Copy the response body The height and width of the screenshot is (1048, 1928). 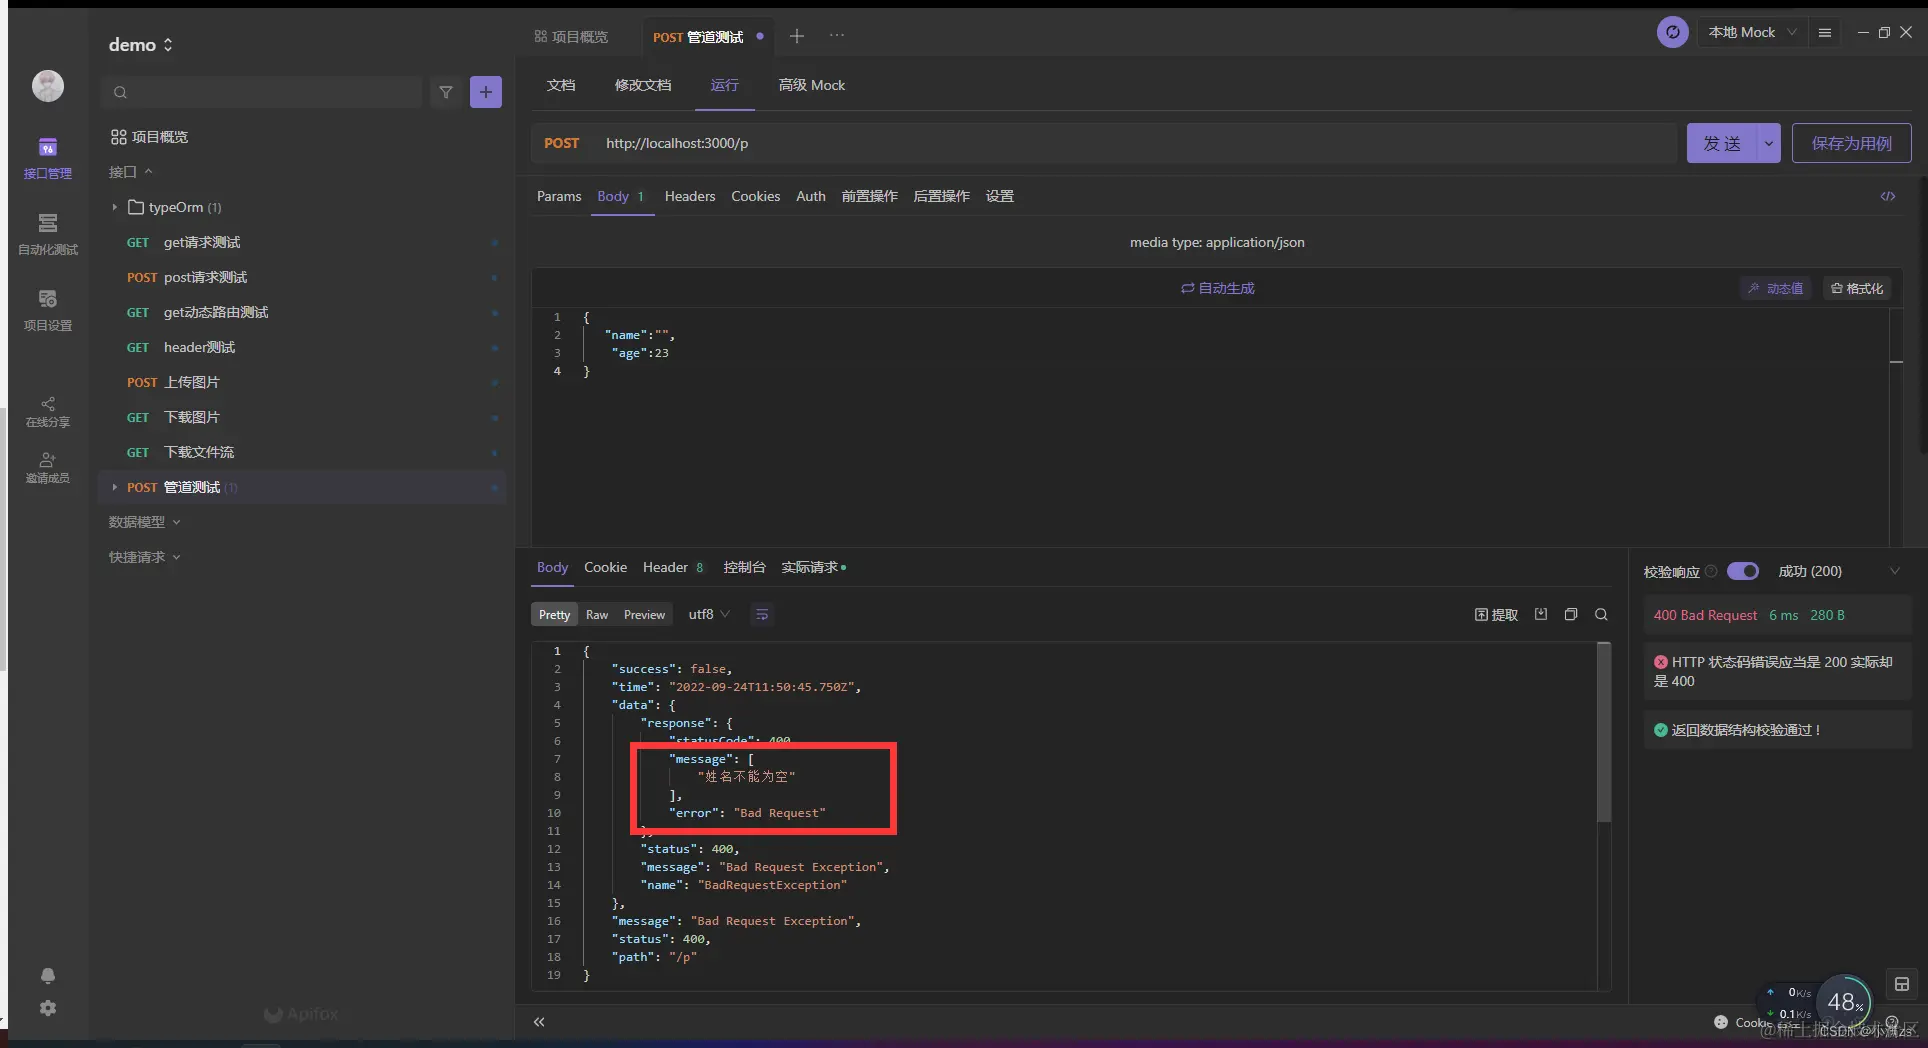(1571, 614)
